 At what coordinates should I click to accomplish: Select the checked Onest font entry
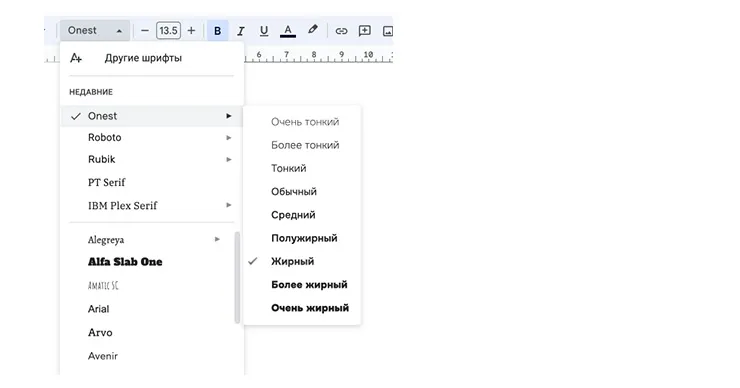point(152,116)
